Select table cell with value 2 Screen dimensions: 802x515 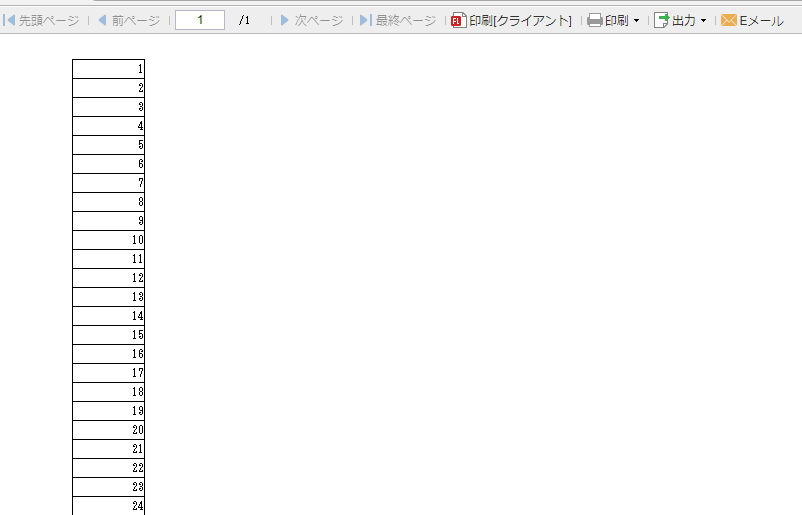[108, 88]
